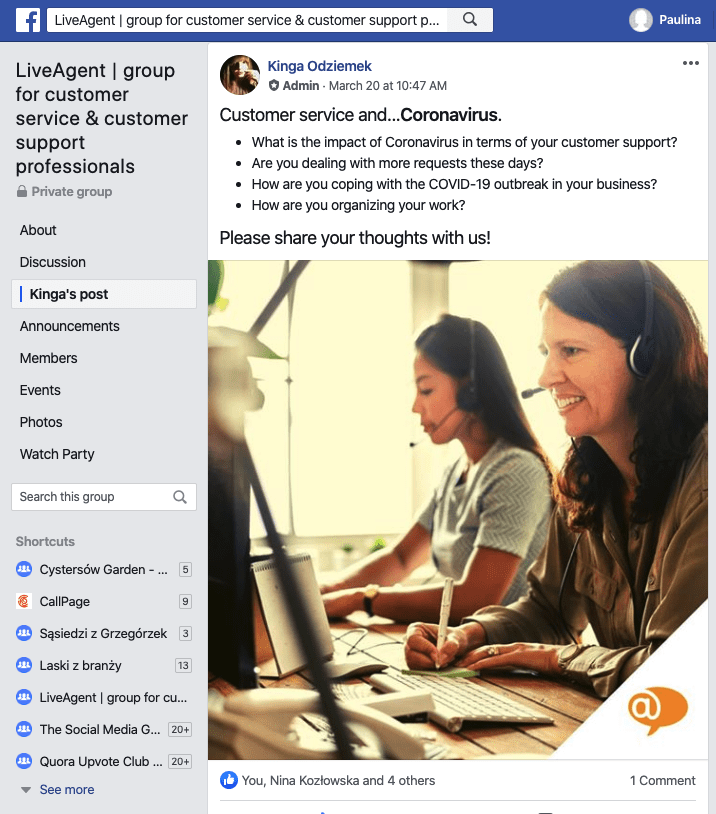Click the search icon in group search
Image resolution: width=716 pixels, height=814 pixels.
tap(180, 497)
